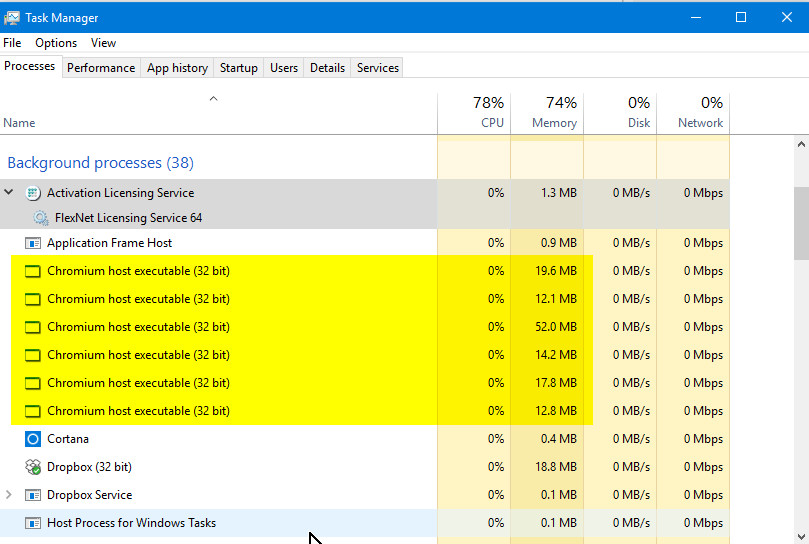Click the Dropbox Service icon

33,495
